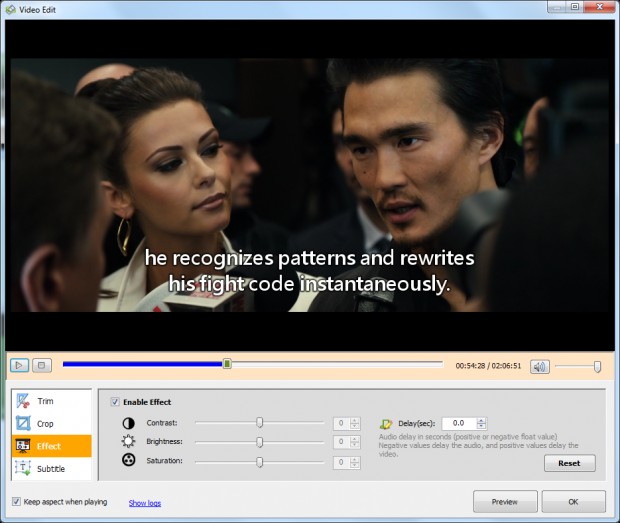Open the Subtitle tab
The image size is (620, 523).
[x=52, y=469]
